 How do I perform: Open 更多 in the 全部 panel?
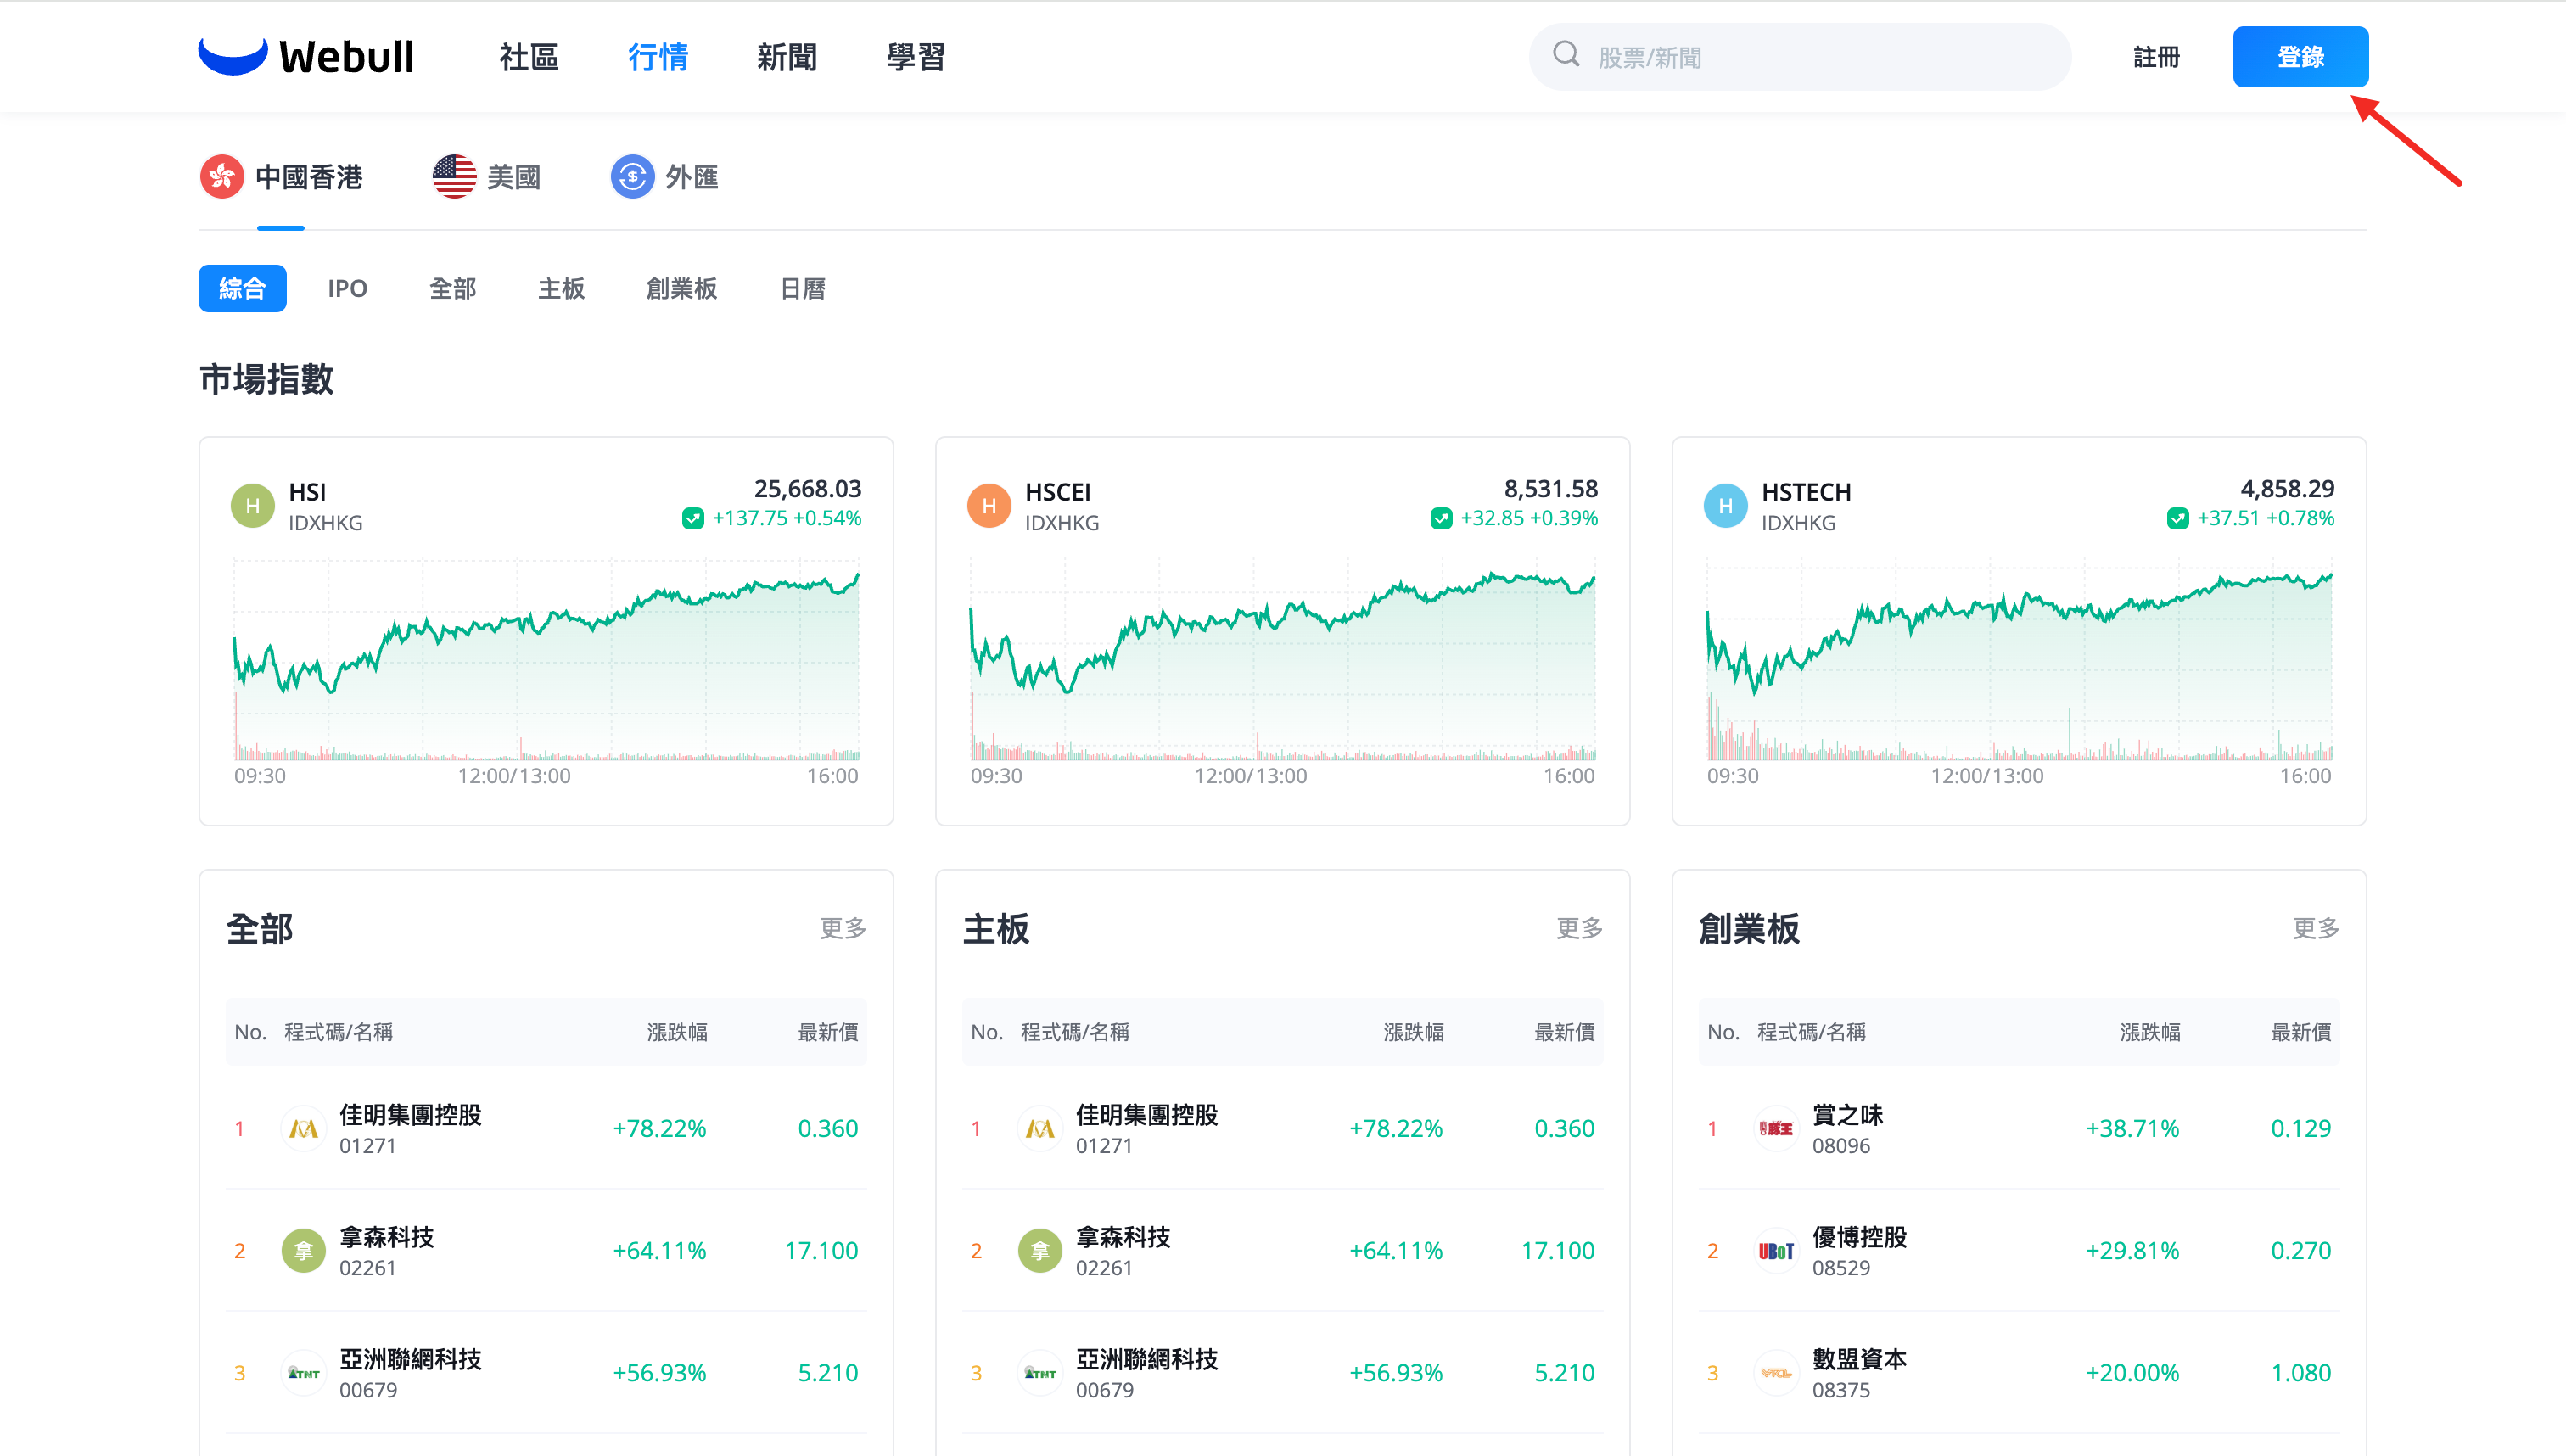click(843, 929)
